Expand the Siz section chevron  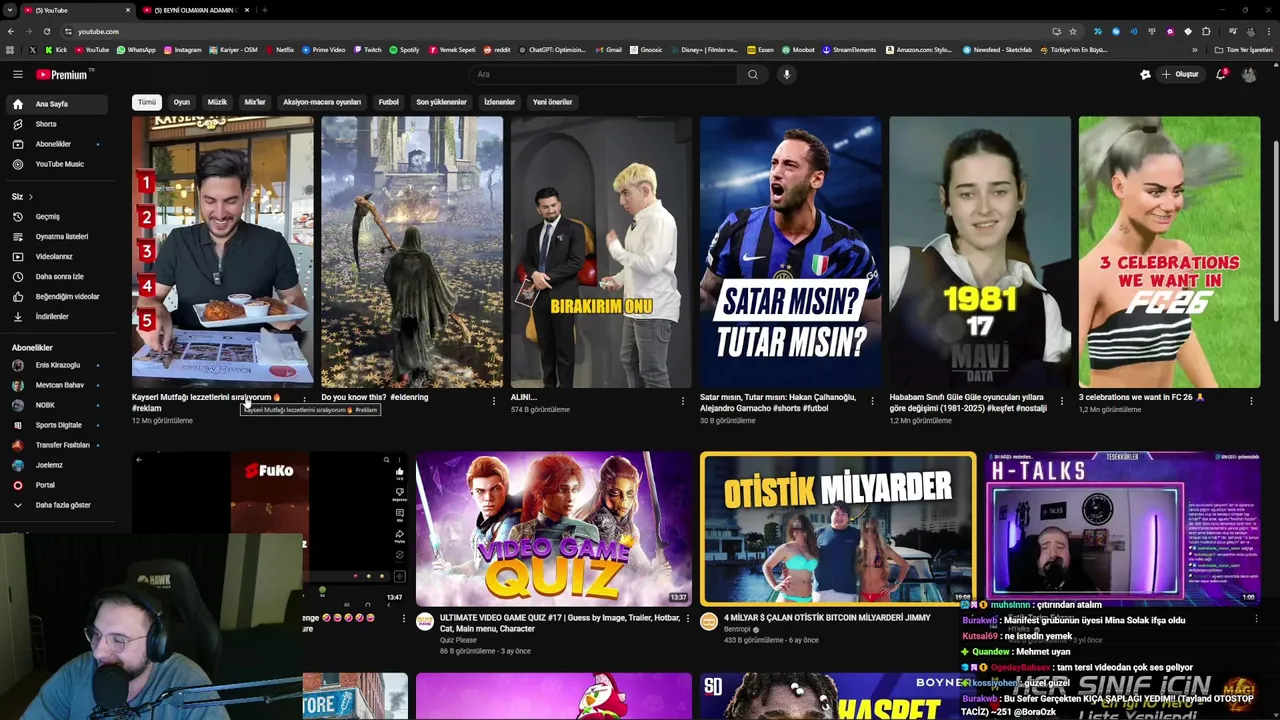click(30, 197)
